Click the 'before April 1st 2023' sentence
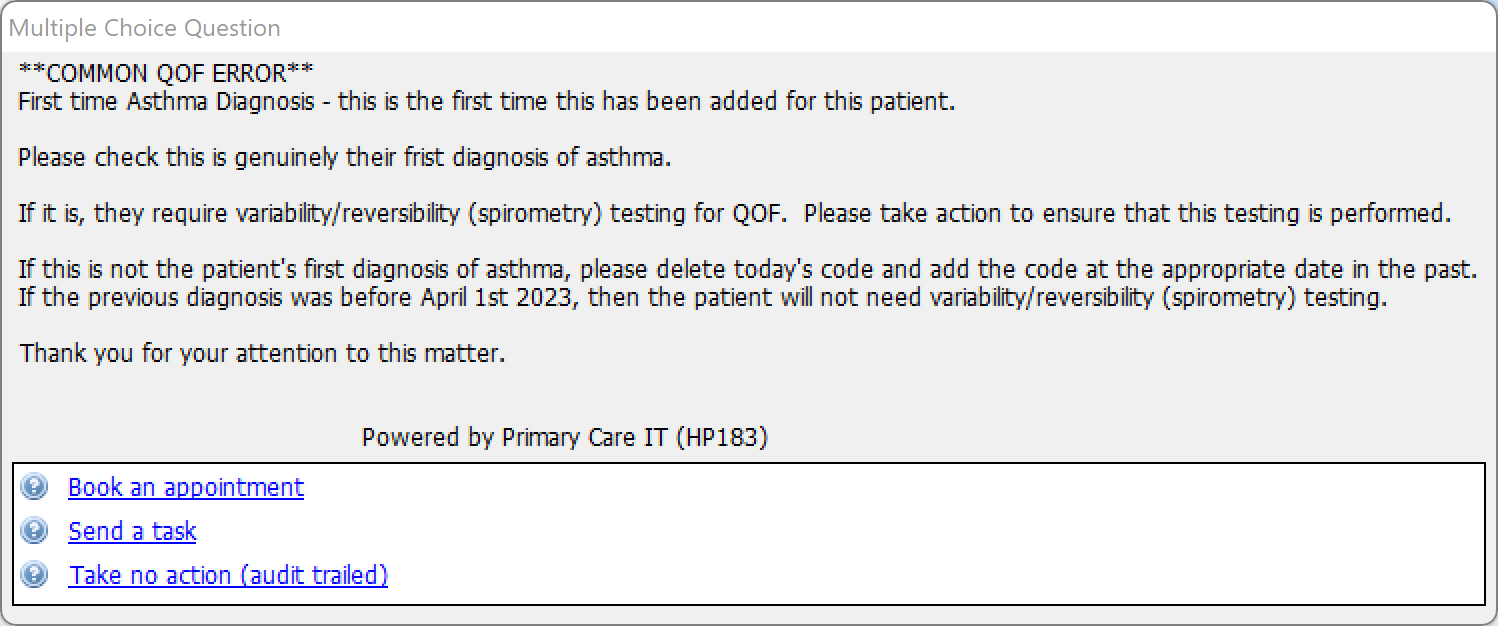The image size is (1498, 626). point(703,298)
